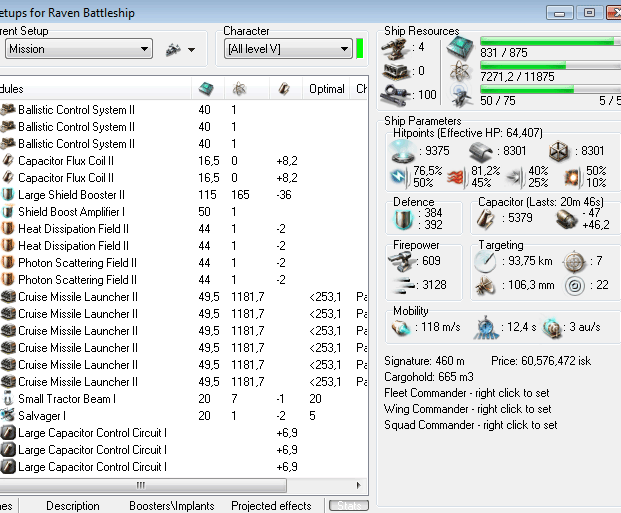The image size is (621, 513).
Task: Click the Stats button
Action: click(349, 505)
